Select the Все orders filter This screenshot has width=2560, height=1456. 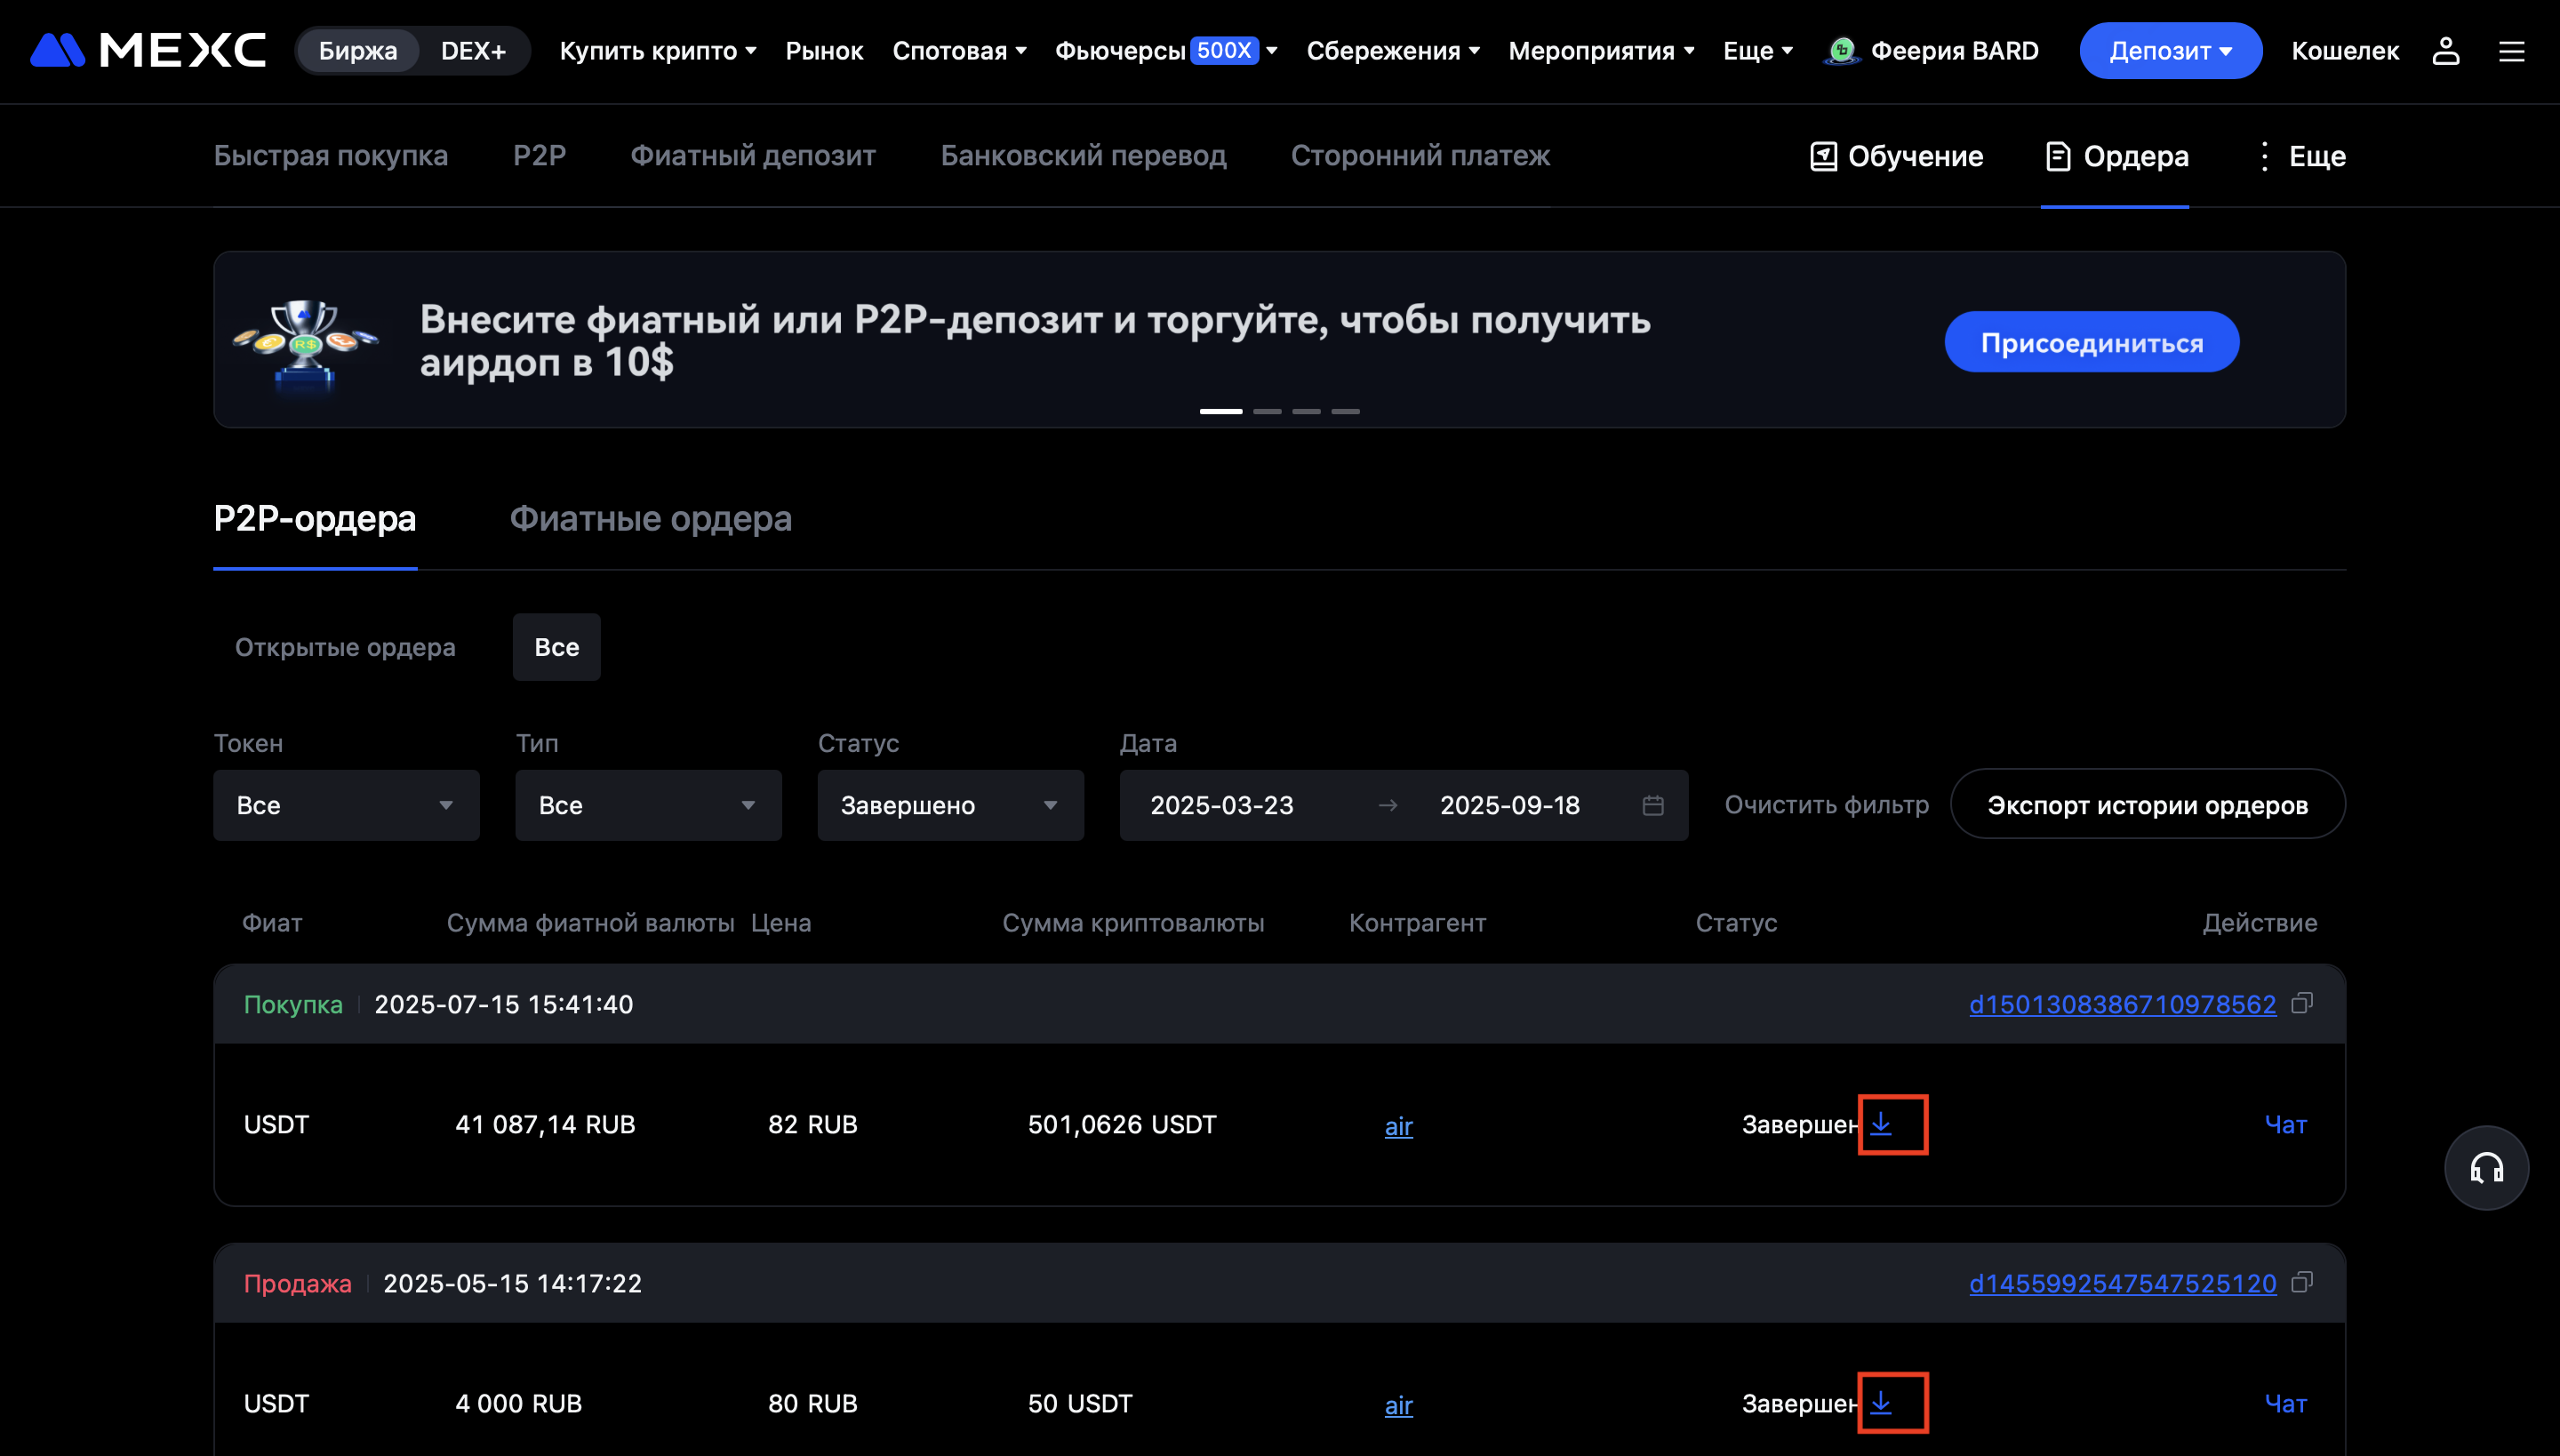[556, 647]
